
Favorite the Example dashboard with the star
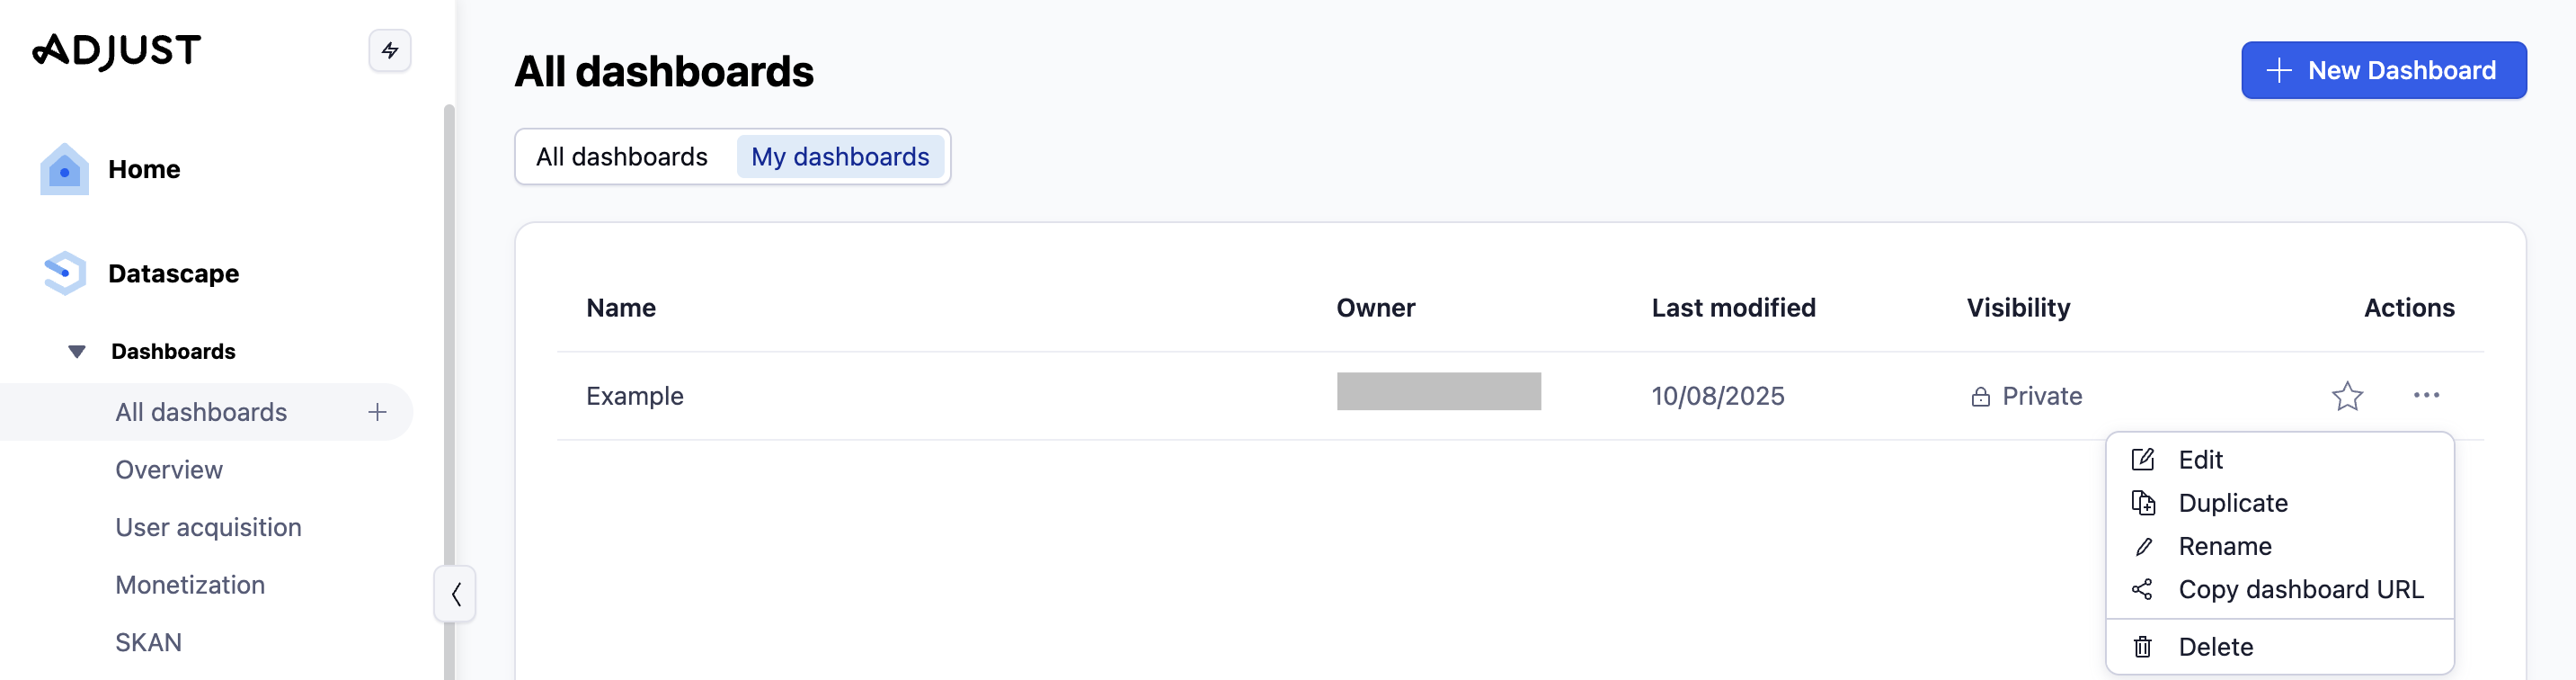coord(2347,396)
